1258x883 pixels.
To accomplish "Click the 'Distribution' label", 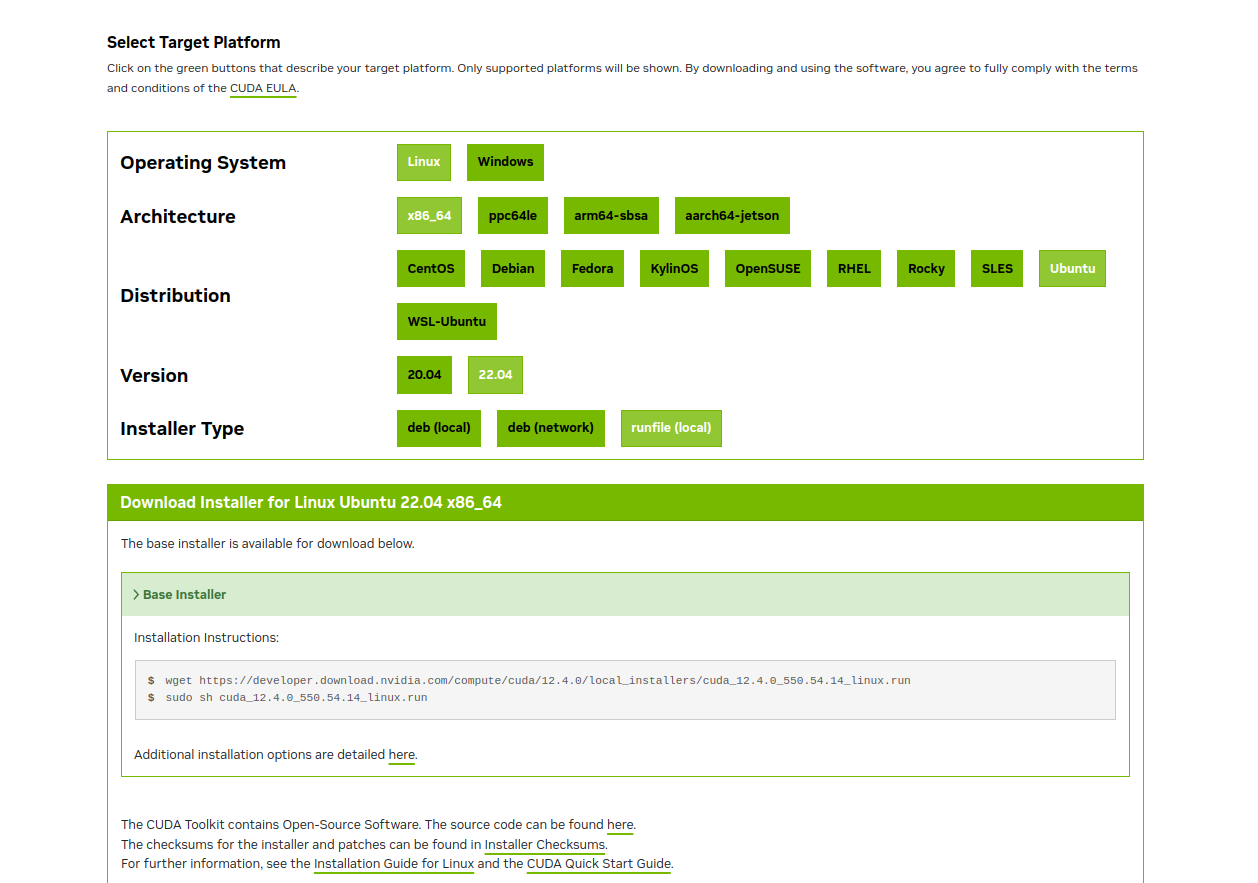I will click(x=175, y=295).
